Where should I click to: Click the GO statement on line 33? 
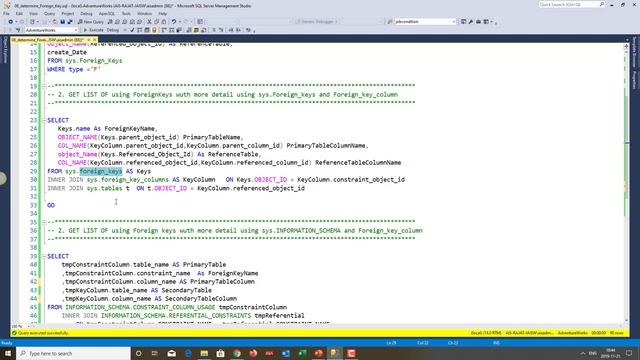51,205
